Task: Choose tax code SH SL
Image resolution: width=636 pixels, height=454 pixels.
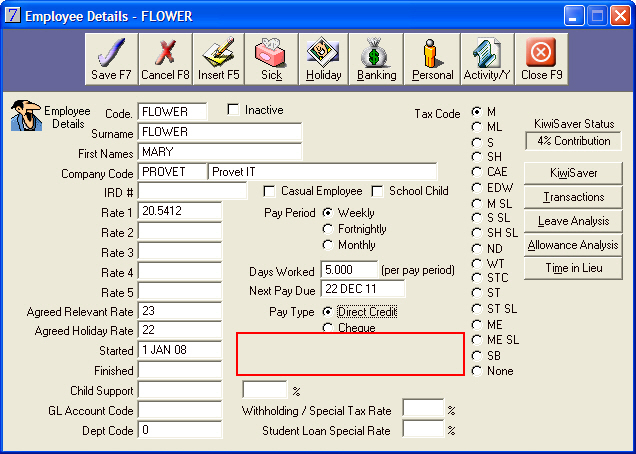Action: tap(477, 233)
